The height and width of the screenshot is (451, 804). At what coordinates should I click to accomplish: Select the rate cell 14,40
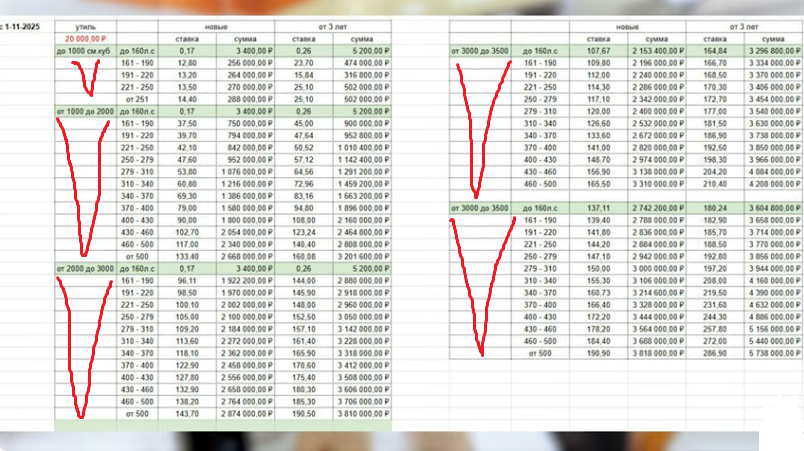[187, 99]
